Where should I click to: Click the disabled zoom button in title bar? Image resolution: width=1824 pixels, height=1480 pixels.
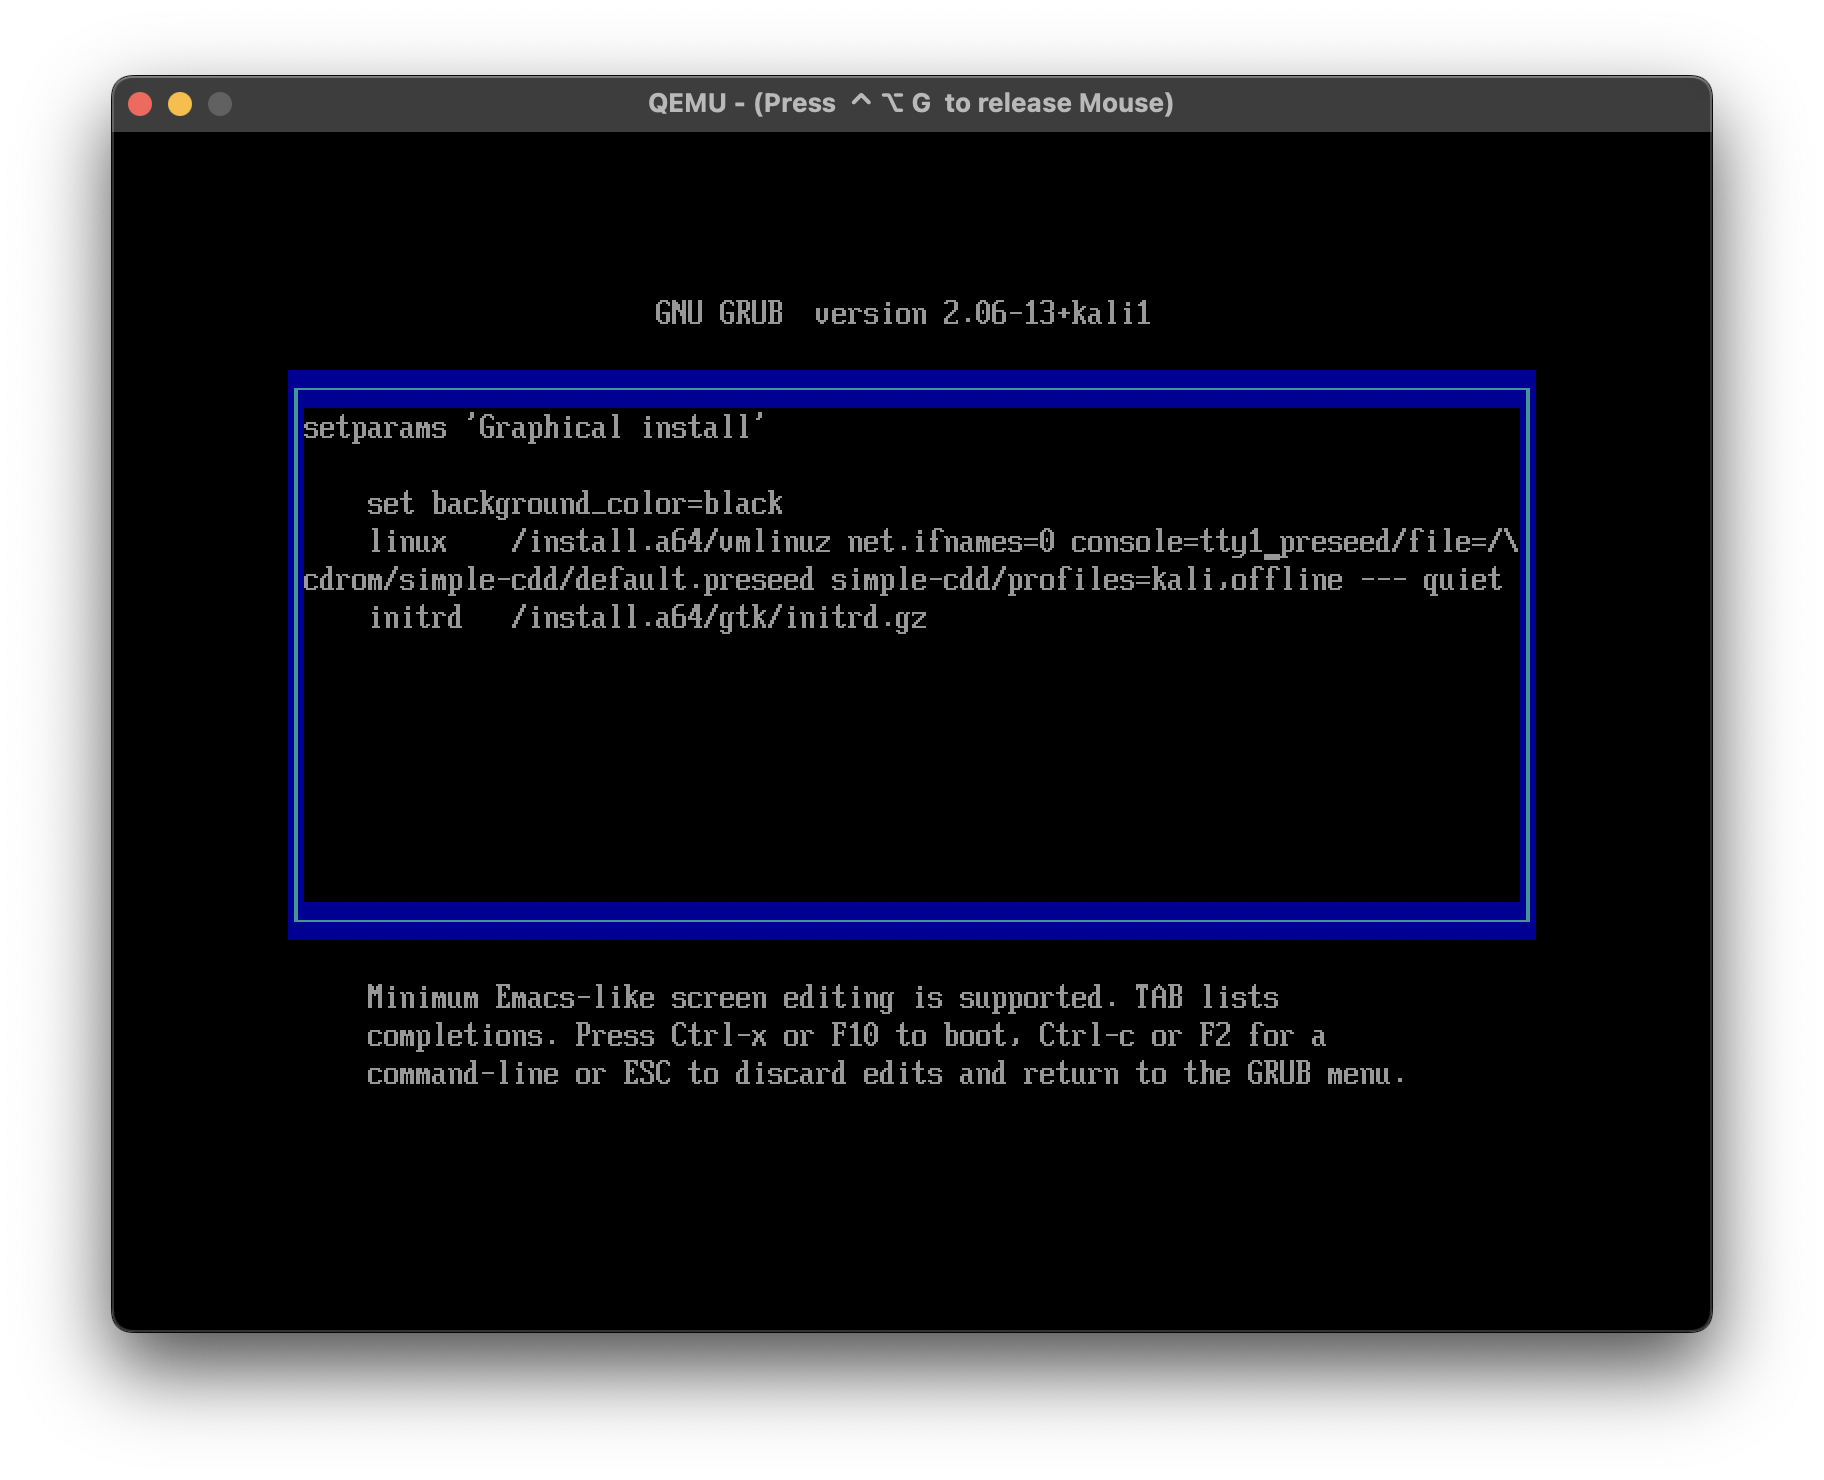pos(220,104)
